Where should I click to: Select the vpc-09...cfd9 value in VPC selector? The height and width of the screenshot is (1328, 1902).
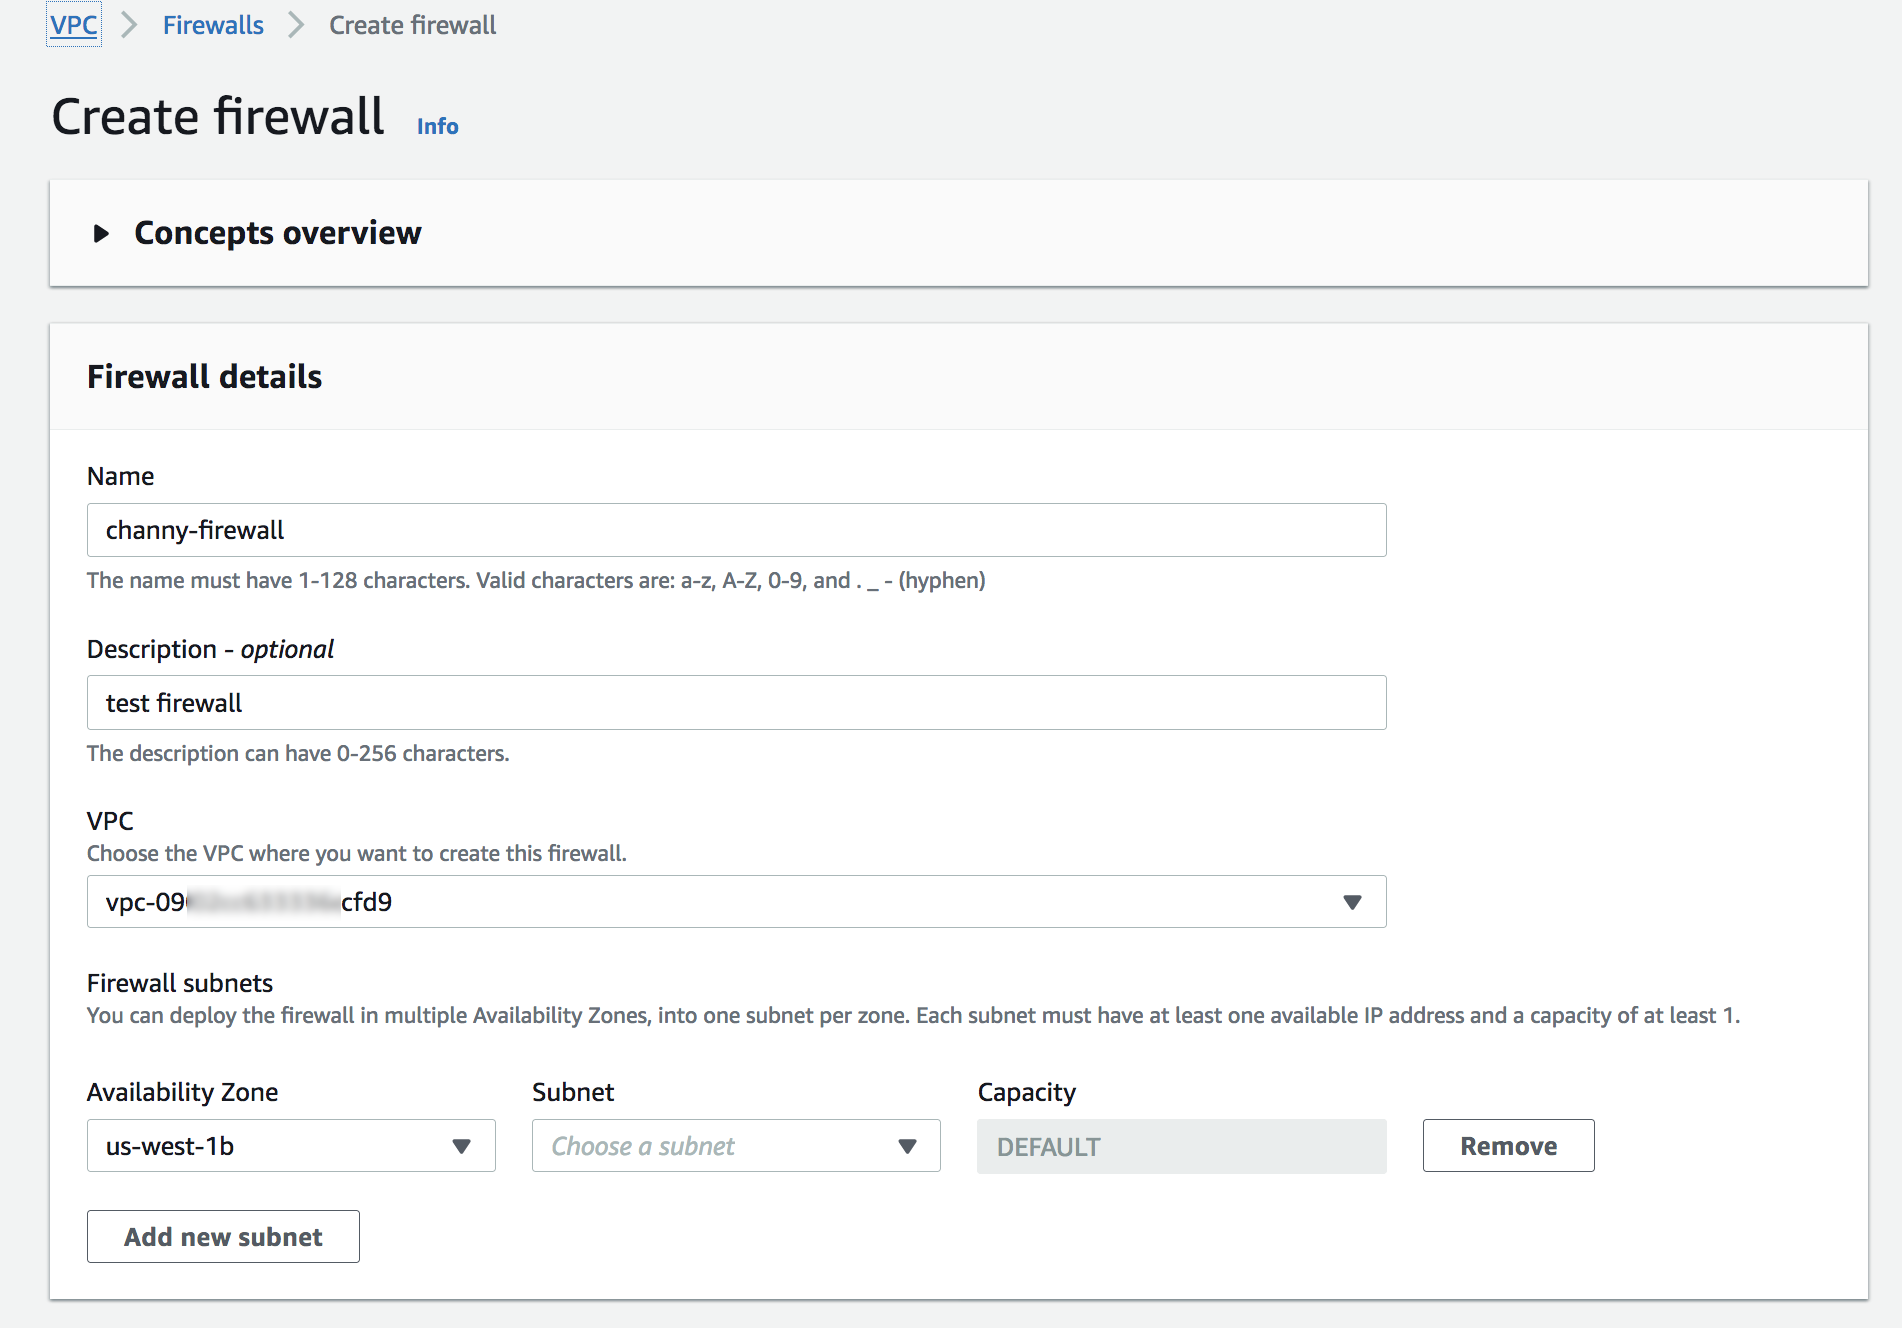coord(249,902)
